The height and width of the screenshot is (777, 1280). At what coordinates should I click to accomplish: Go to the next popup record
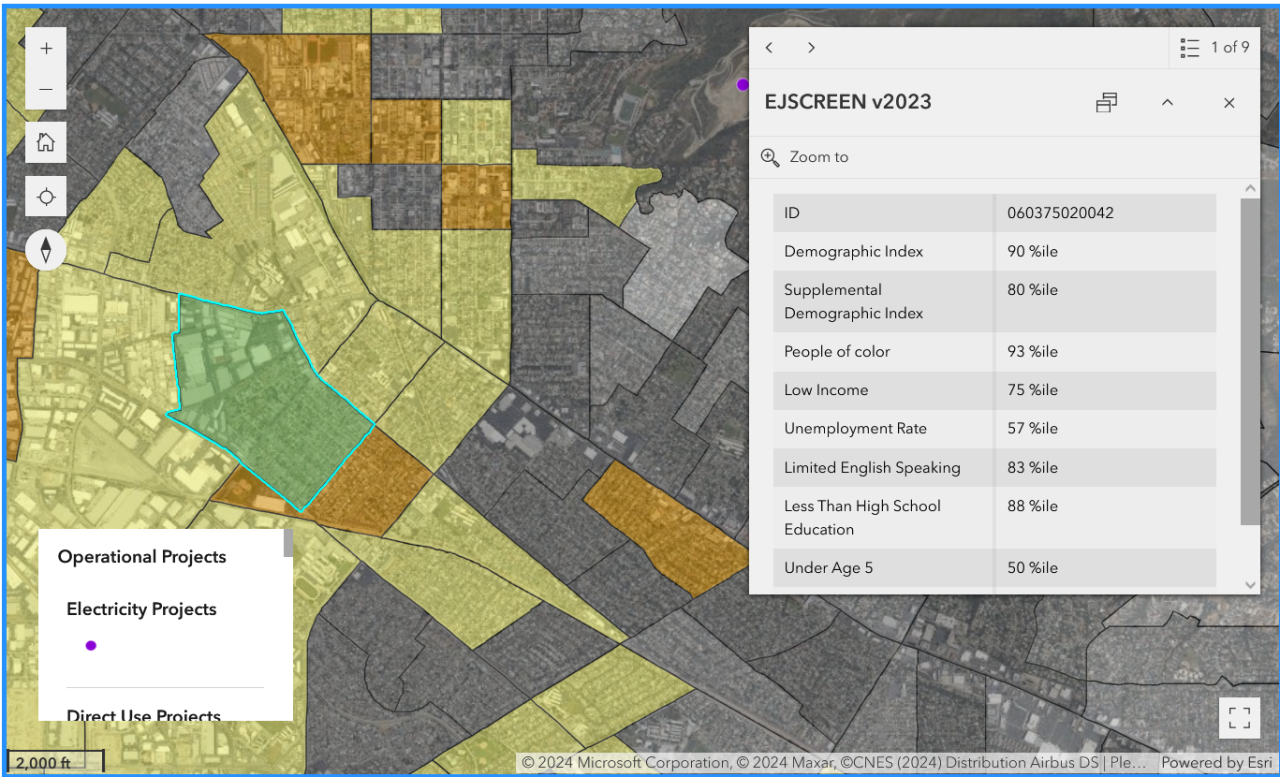pos(811,47)
